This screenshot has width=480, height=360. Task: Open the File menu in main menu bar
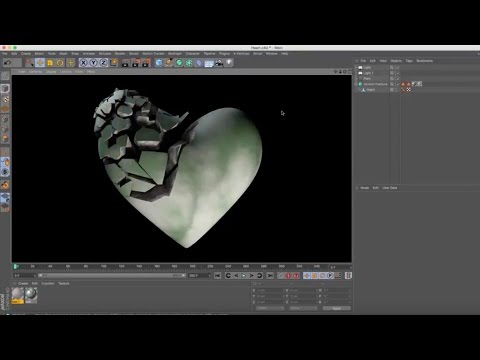[x=5, y=54]
